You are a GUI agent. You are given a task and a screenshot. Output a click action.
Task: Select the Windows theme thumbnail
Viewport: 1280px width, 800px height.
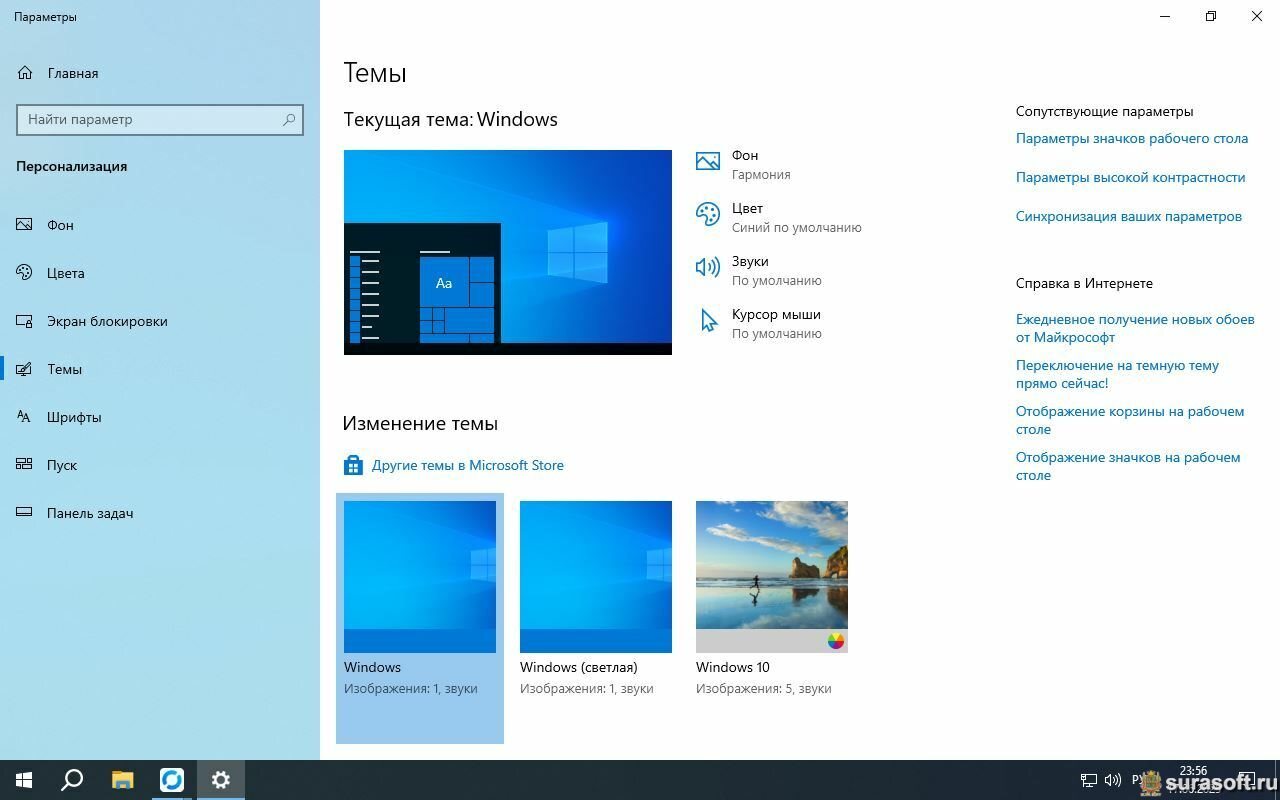420,577
